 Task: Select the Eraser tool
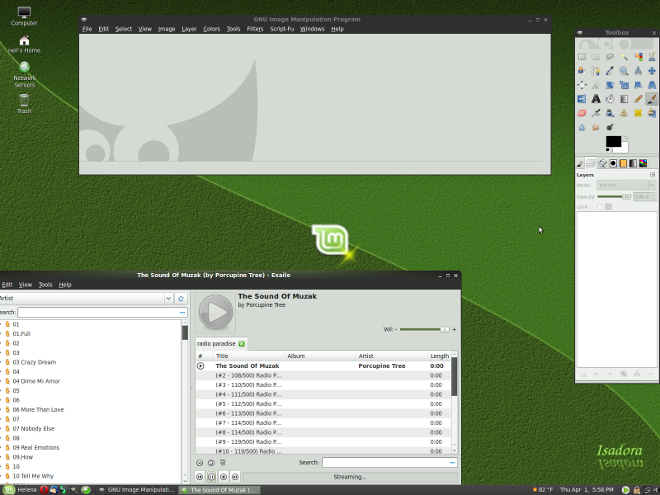click(x=582, y=113)
